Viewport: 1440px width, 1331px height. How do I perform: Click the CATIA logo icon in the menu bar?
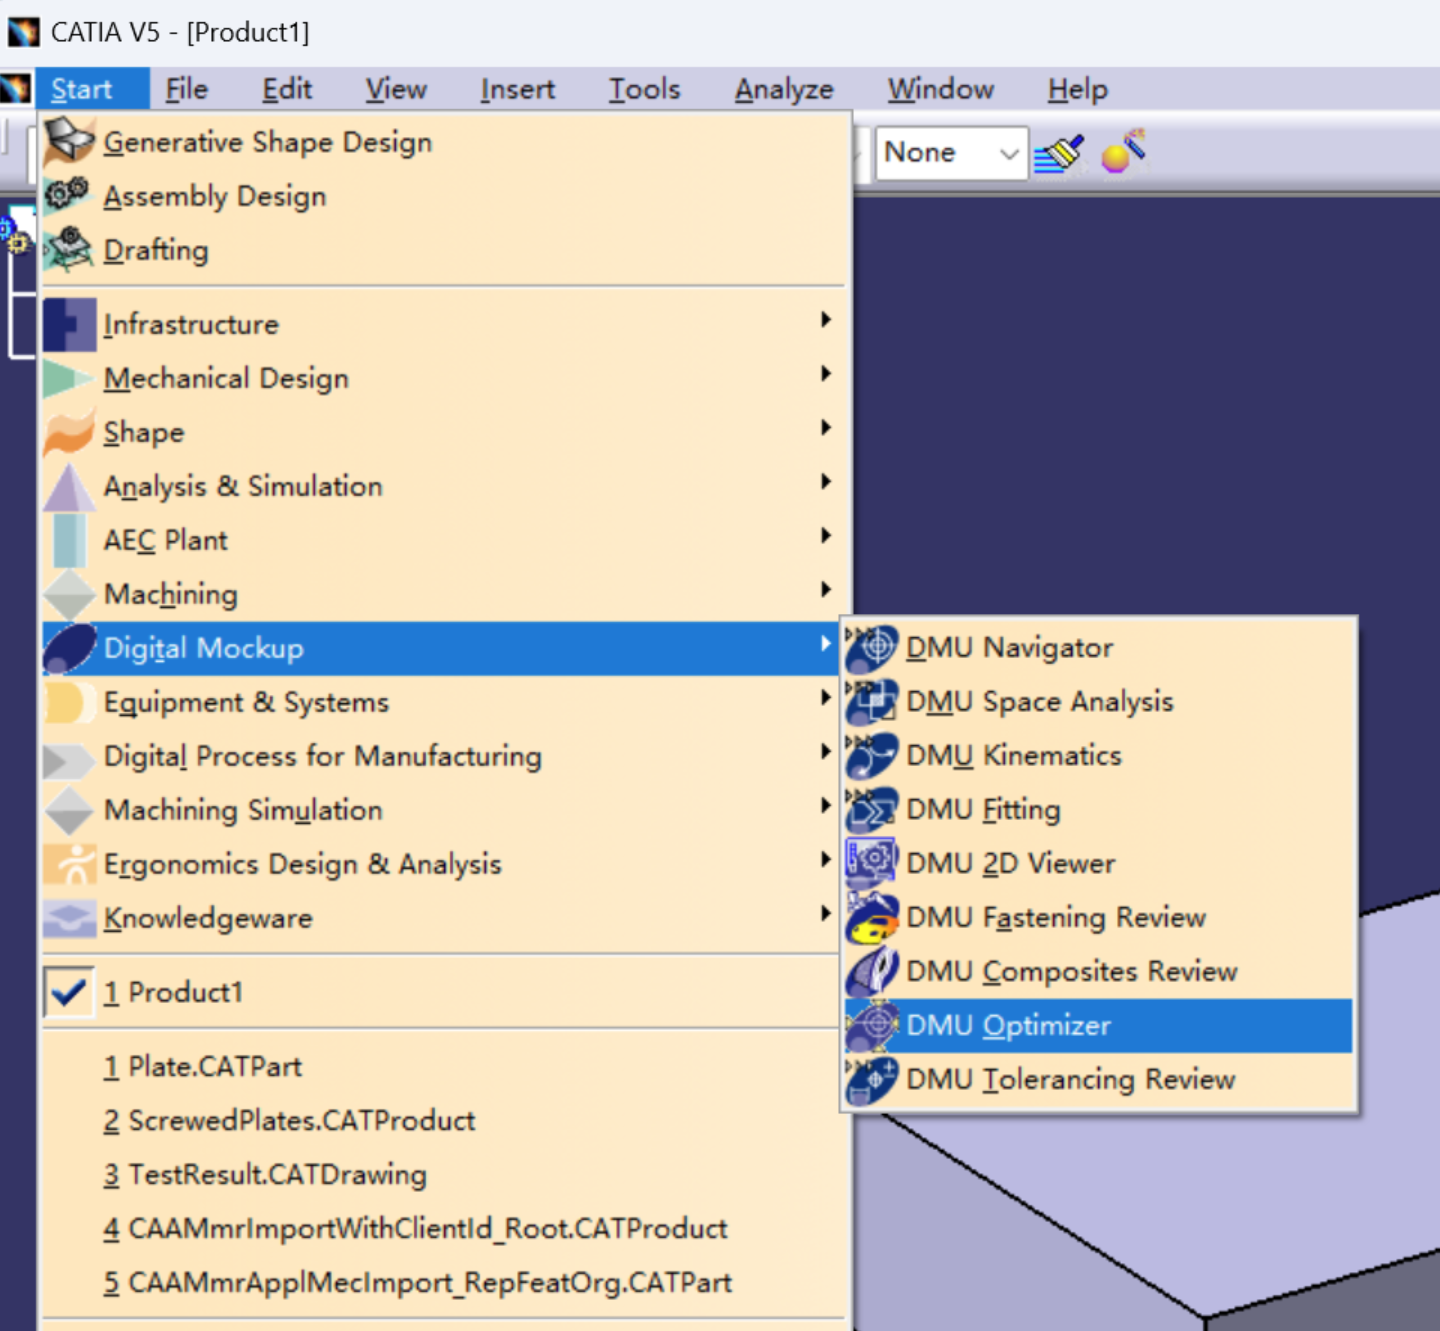(x=15, y=89)
